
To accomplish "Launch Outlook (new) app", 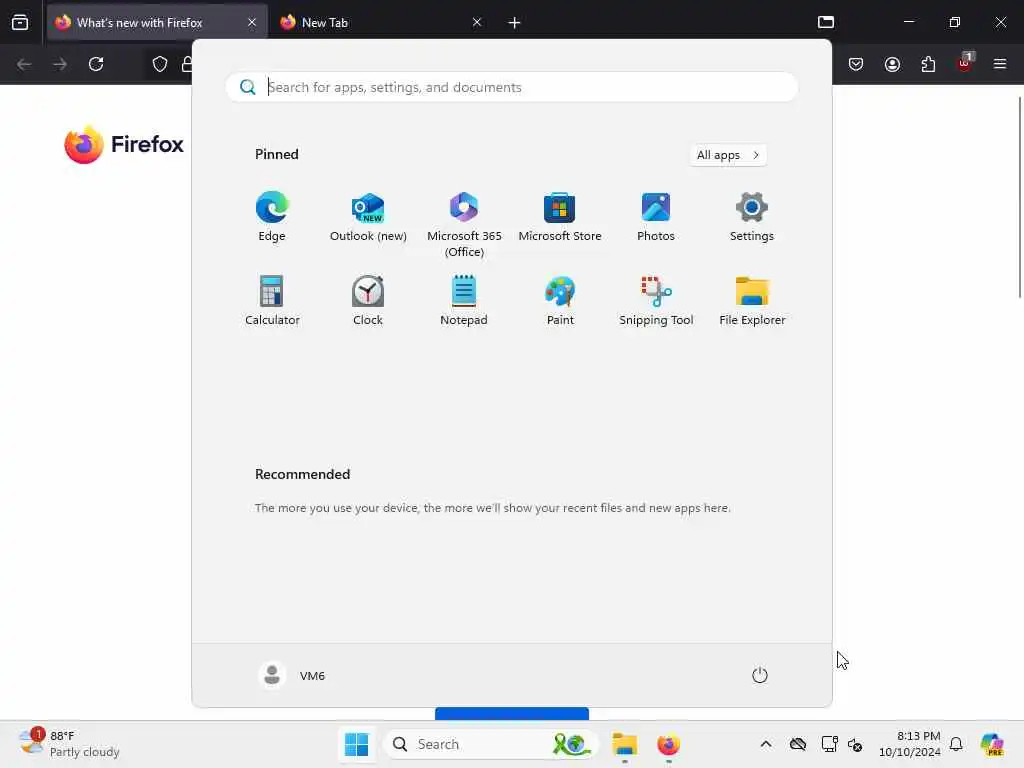I will coord(368,217).
